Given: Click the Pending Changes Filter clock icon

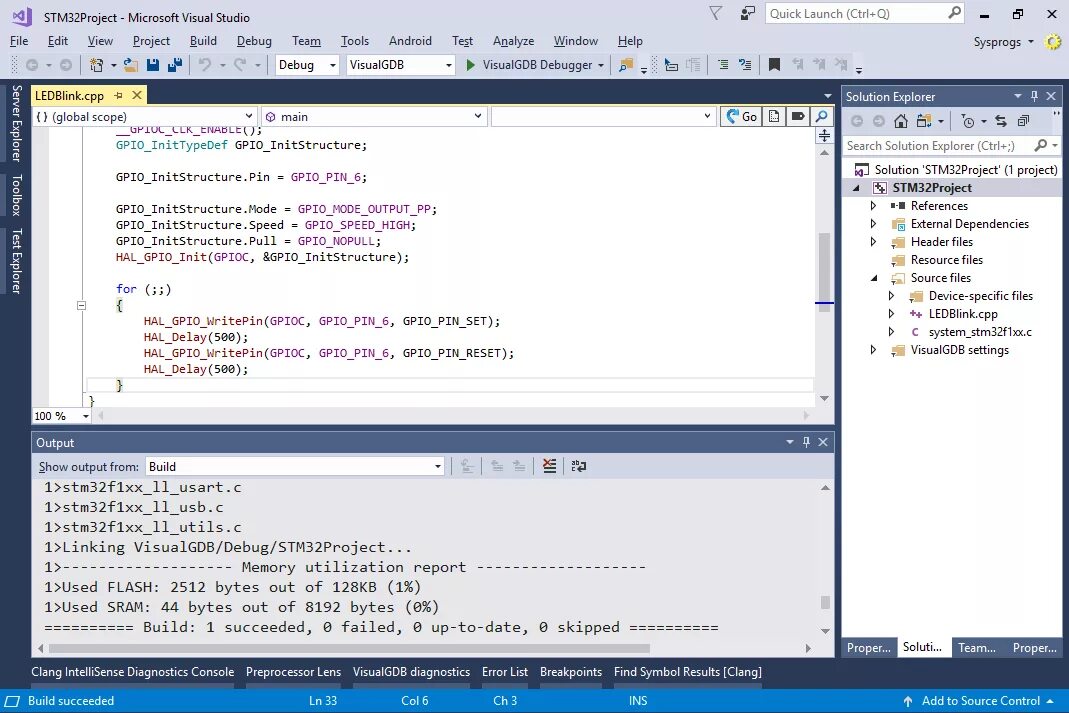Looking at the screenshot, I should pyautogui.click(x=967, y=121).
